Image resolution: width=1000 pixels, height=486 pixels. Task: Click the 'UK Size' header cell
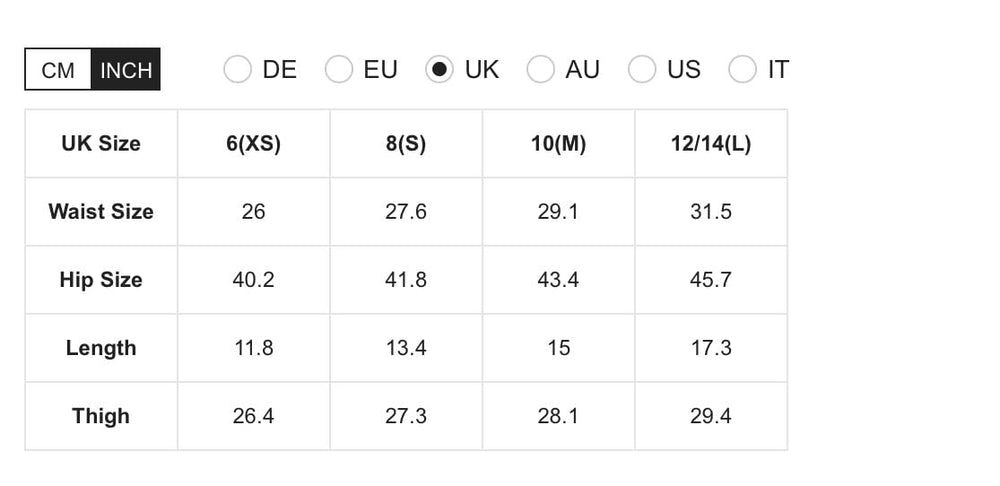pos(101,143)
